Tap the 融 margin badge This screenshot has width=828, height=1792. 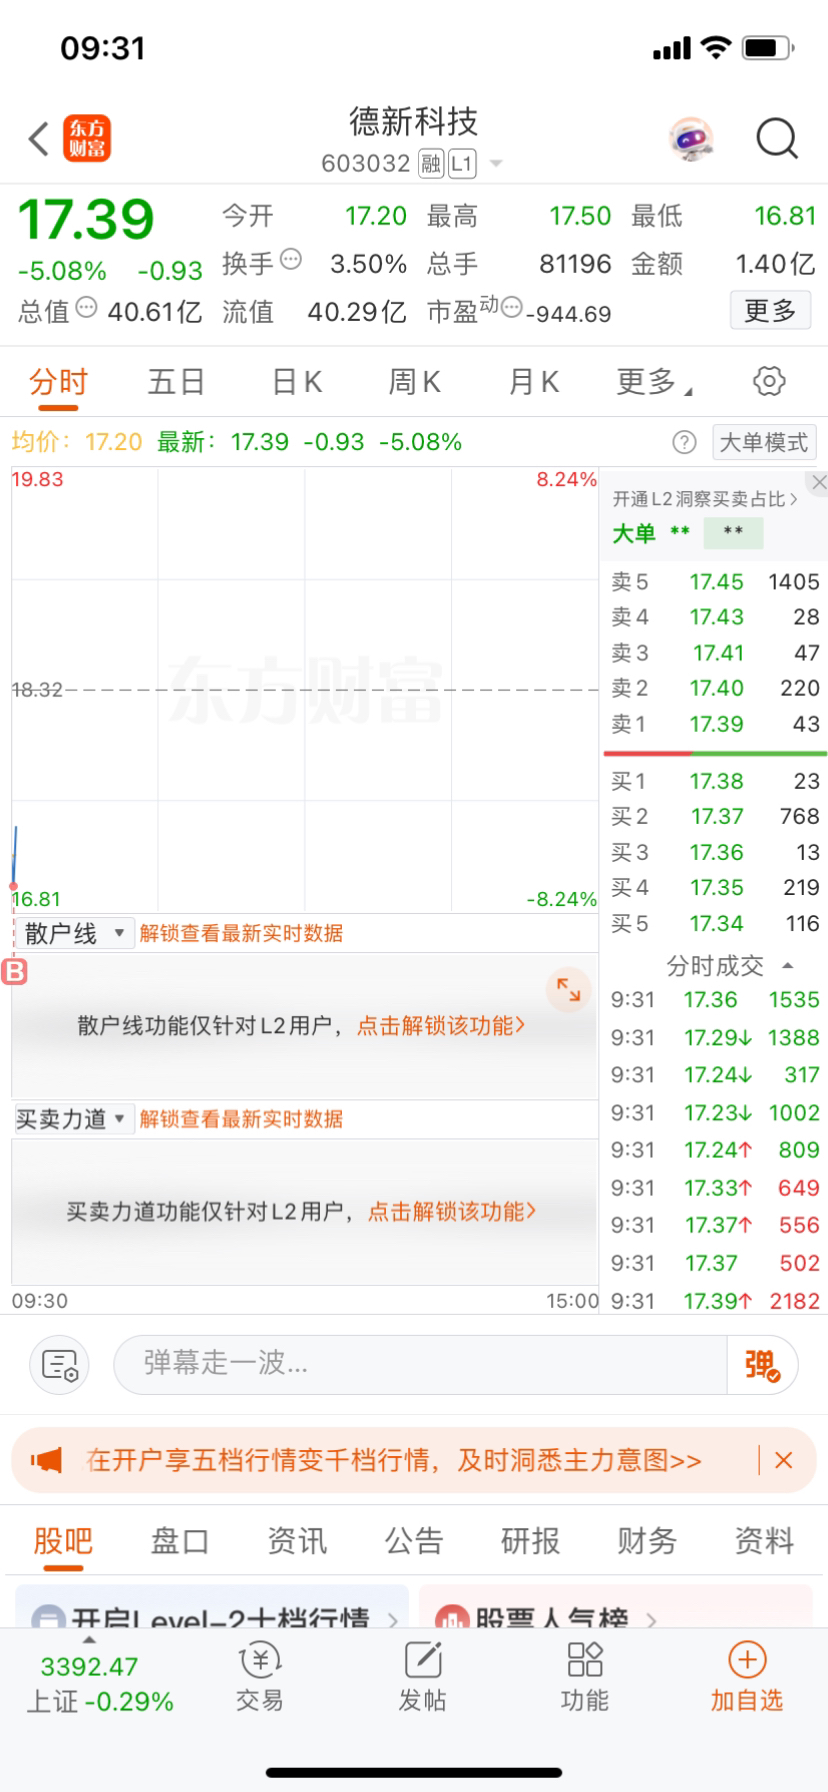tap(430, 163)
